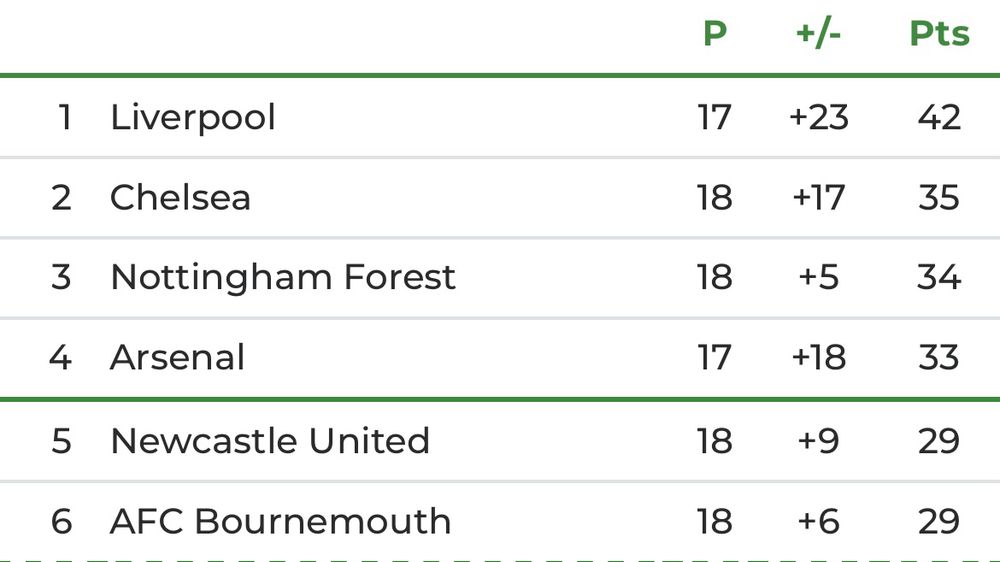Screen dimensions: 1000x562
Task: Select AFC Bournemouth team name
Action: point(281,521)
